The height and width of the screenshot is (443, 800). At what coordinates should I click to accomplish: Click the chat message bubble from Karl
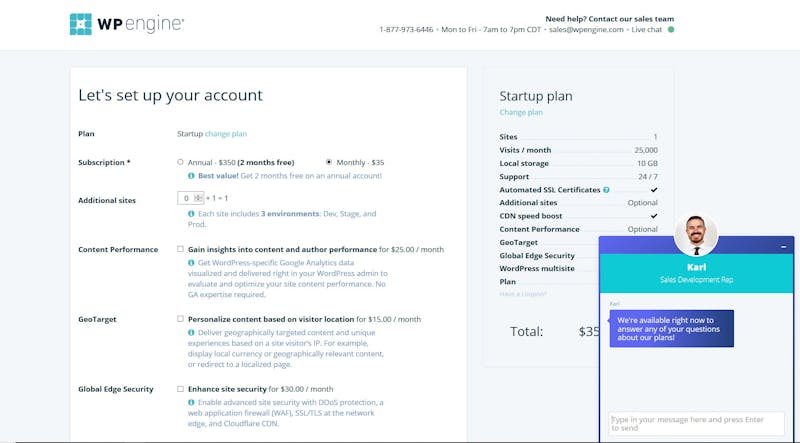tap(671, 329)
